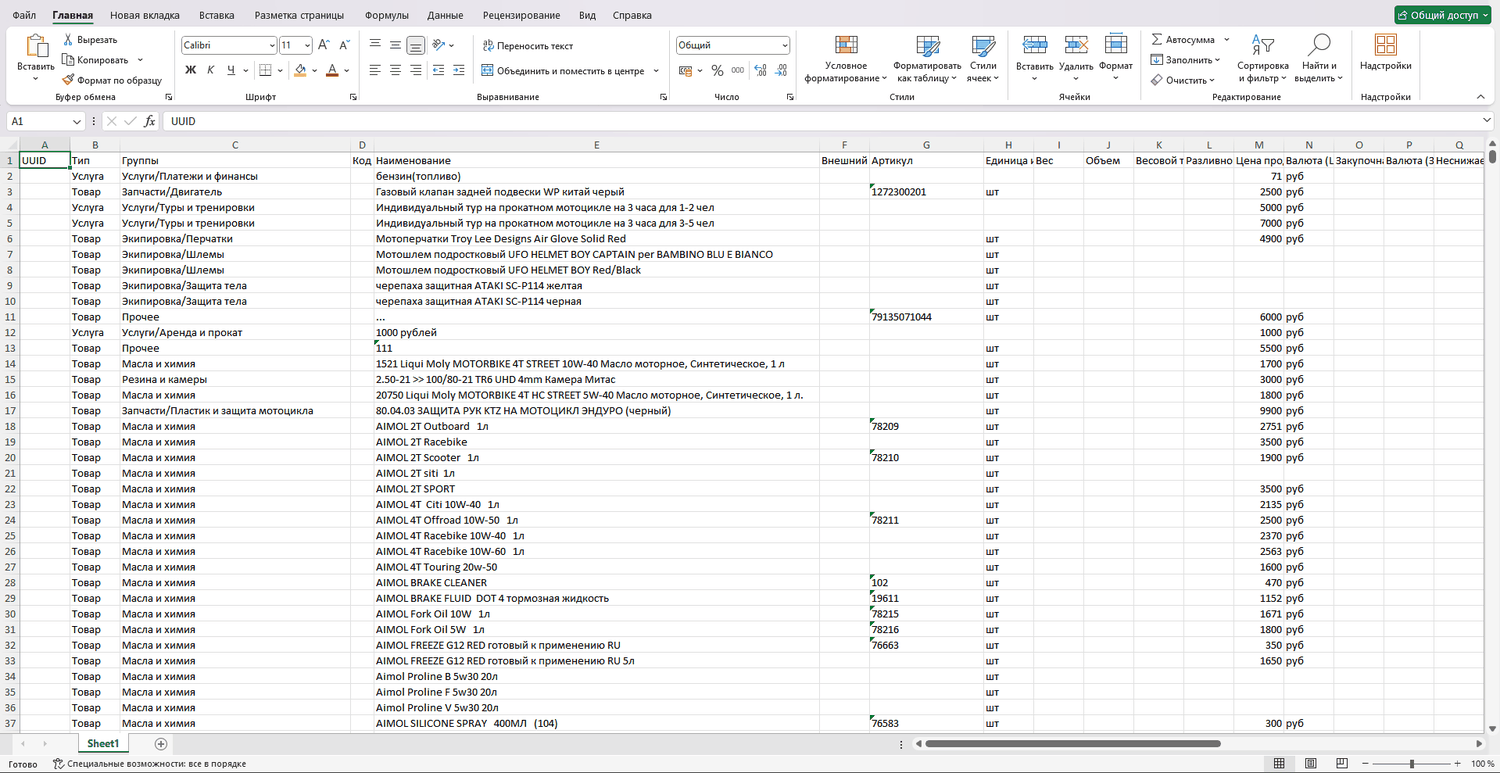Viewport: 1500px width, 773px height.
Task: Apply the red font color A
Action: 332,70
